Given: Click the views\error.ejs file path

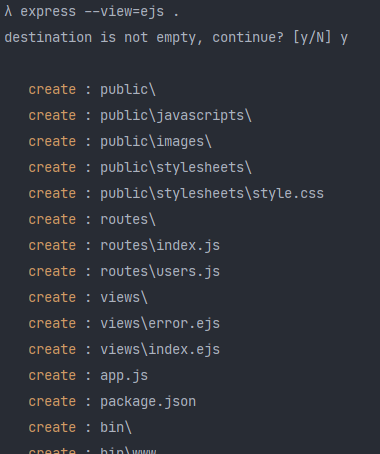Looking at the screenshot, I should 160,324.
